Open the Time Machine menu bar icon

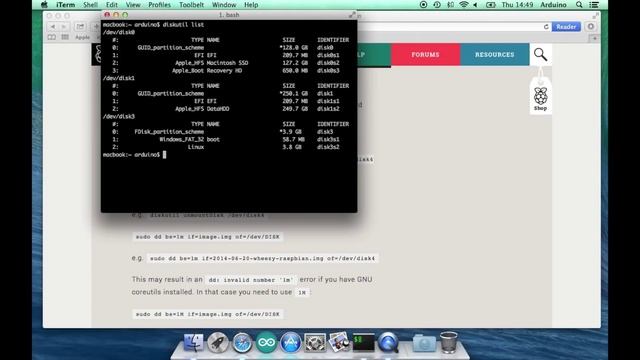437,5
